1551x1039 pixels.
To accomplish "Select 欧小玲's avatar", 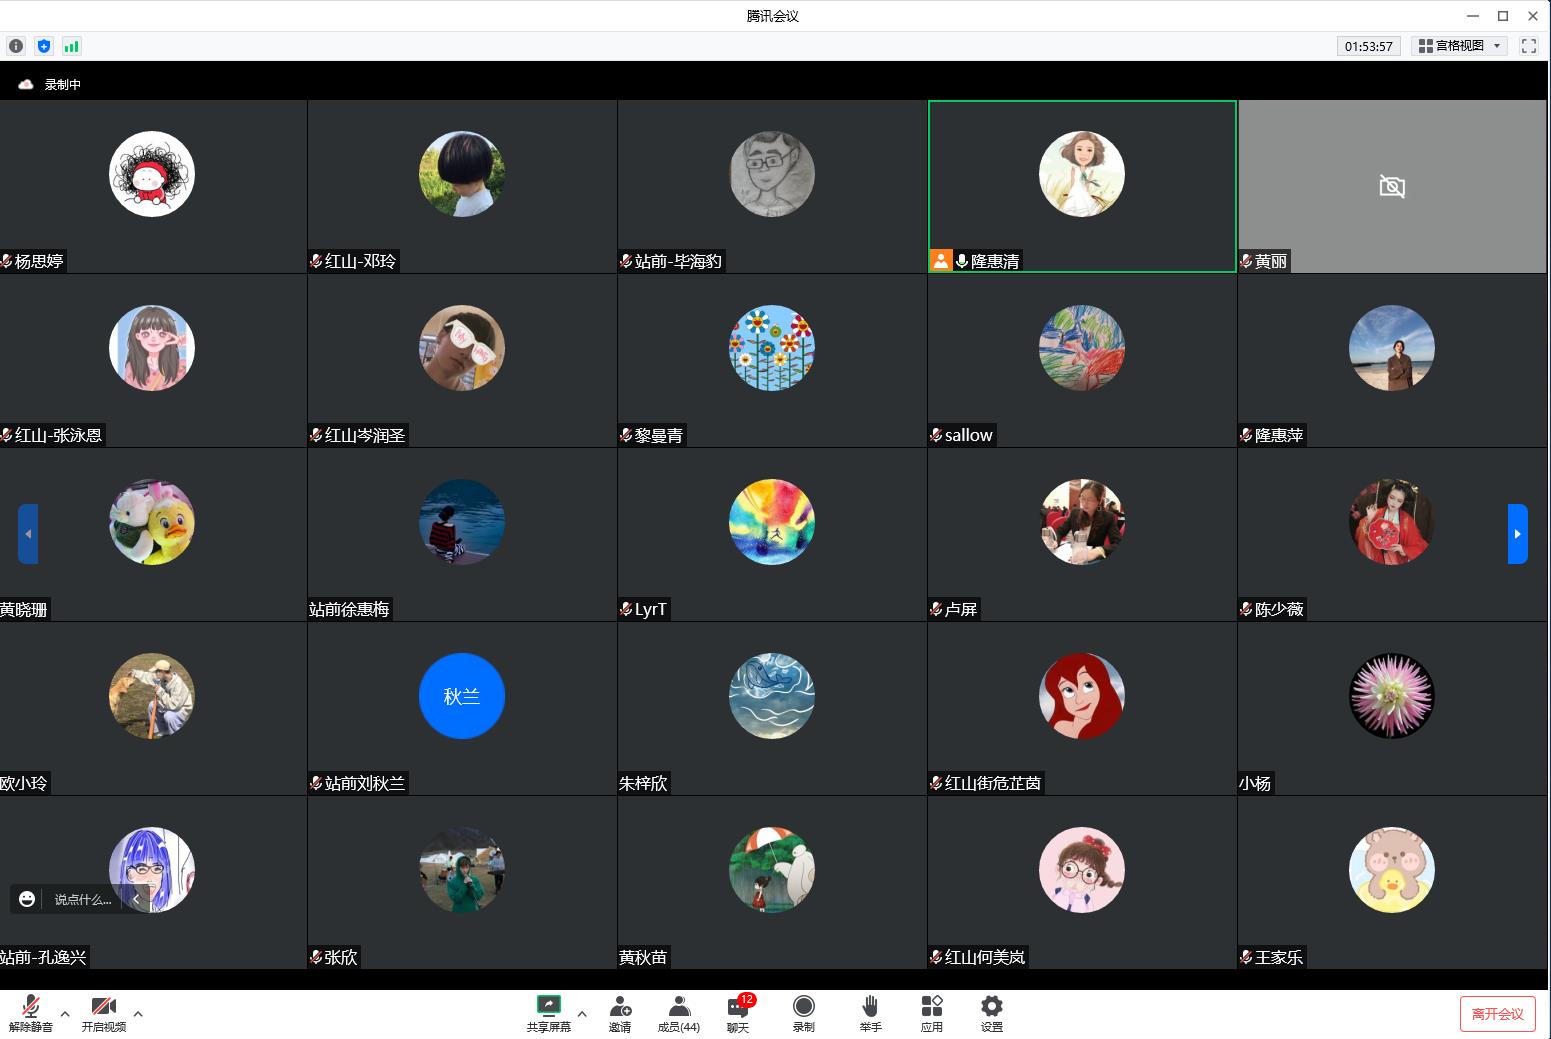I will point(152,696).
